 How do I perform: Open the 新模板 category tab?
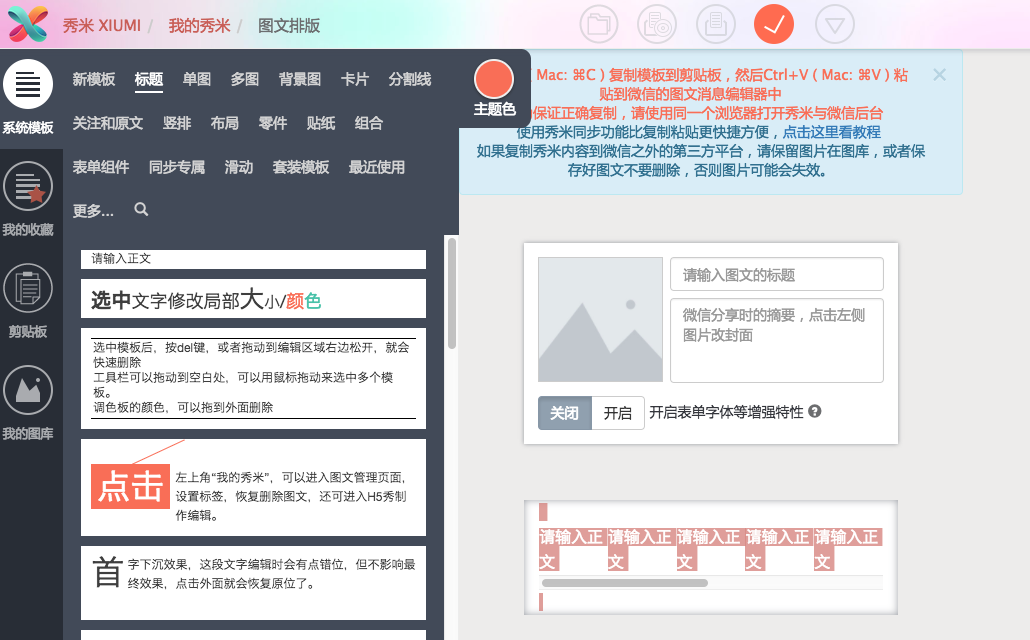coord(94,80)
